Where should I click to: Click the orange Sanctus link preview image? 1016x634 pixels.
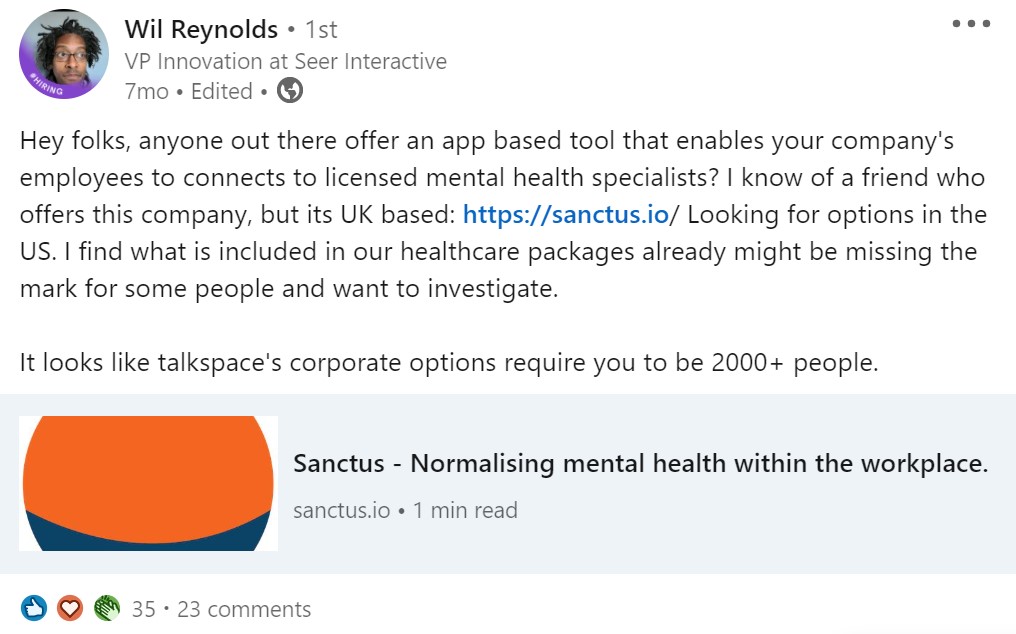pyautogui.click(x=148, y=483)
